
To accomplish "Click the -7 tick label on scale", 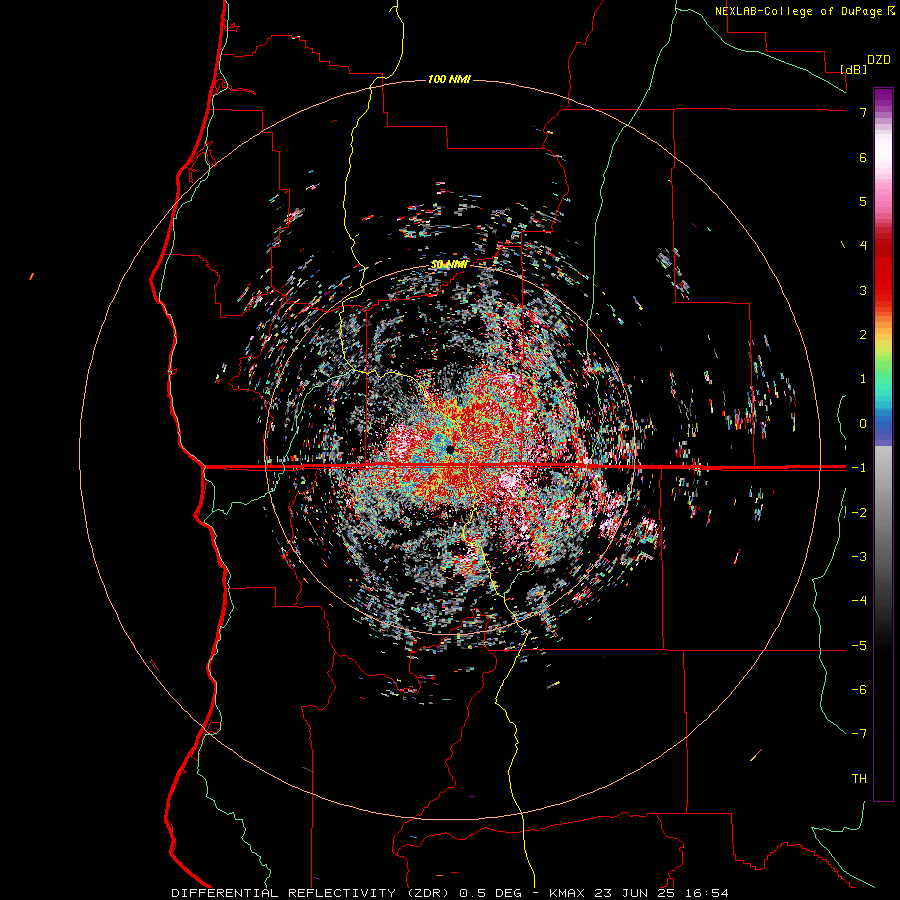I will pyautogui.click(x=859, y=734).
